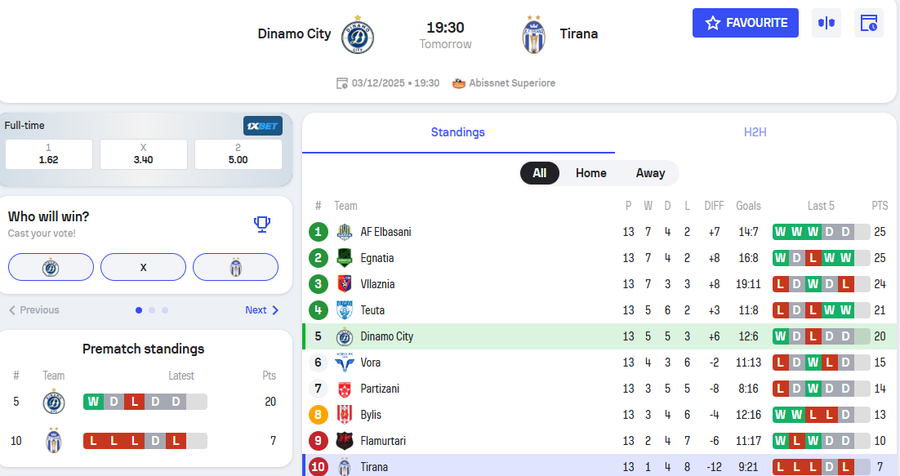Click AF Elbasani team logo in standings

tap(345, 232)
